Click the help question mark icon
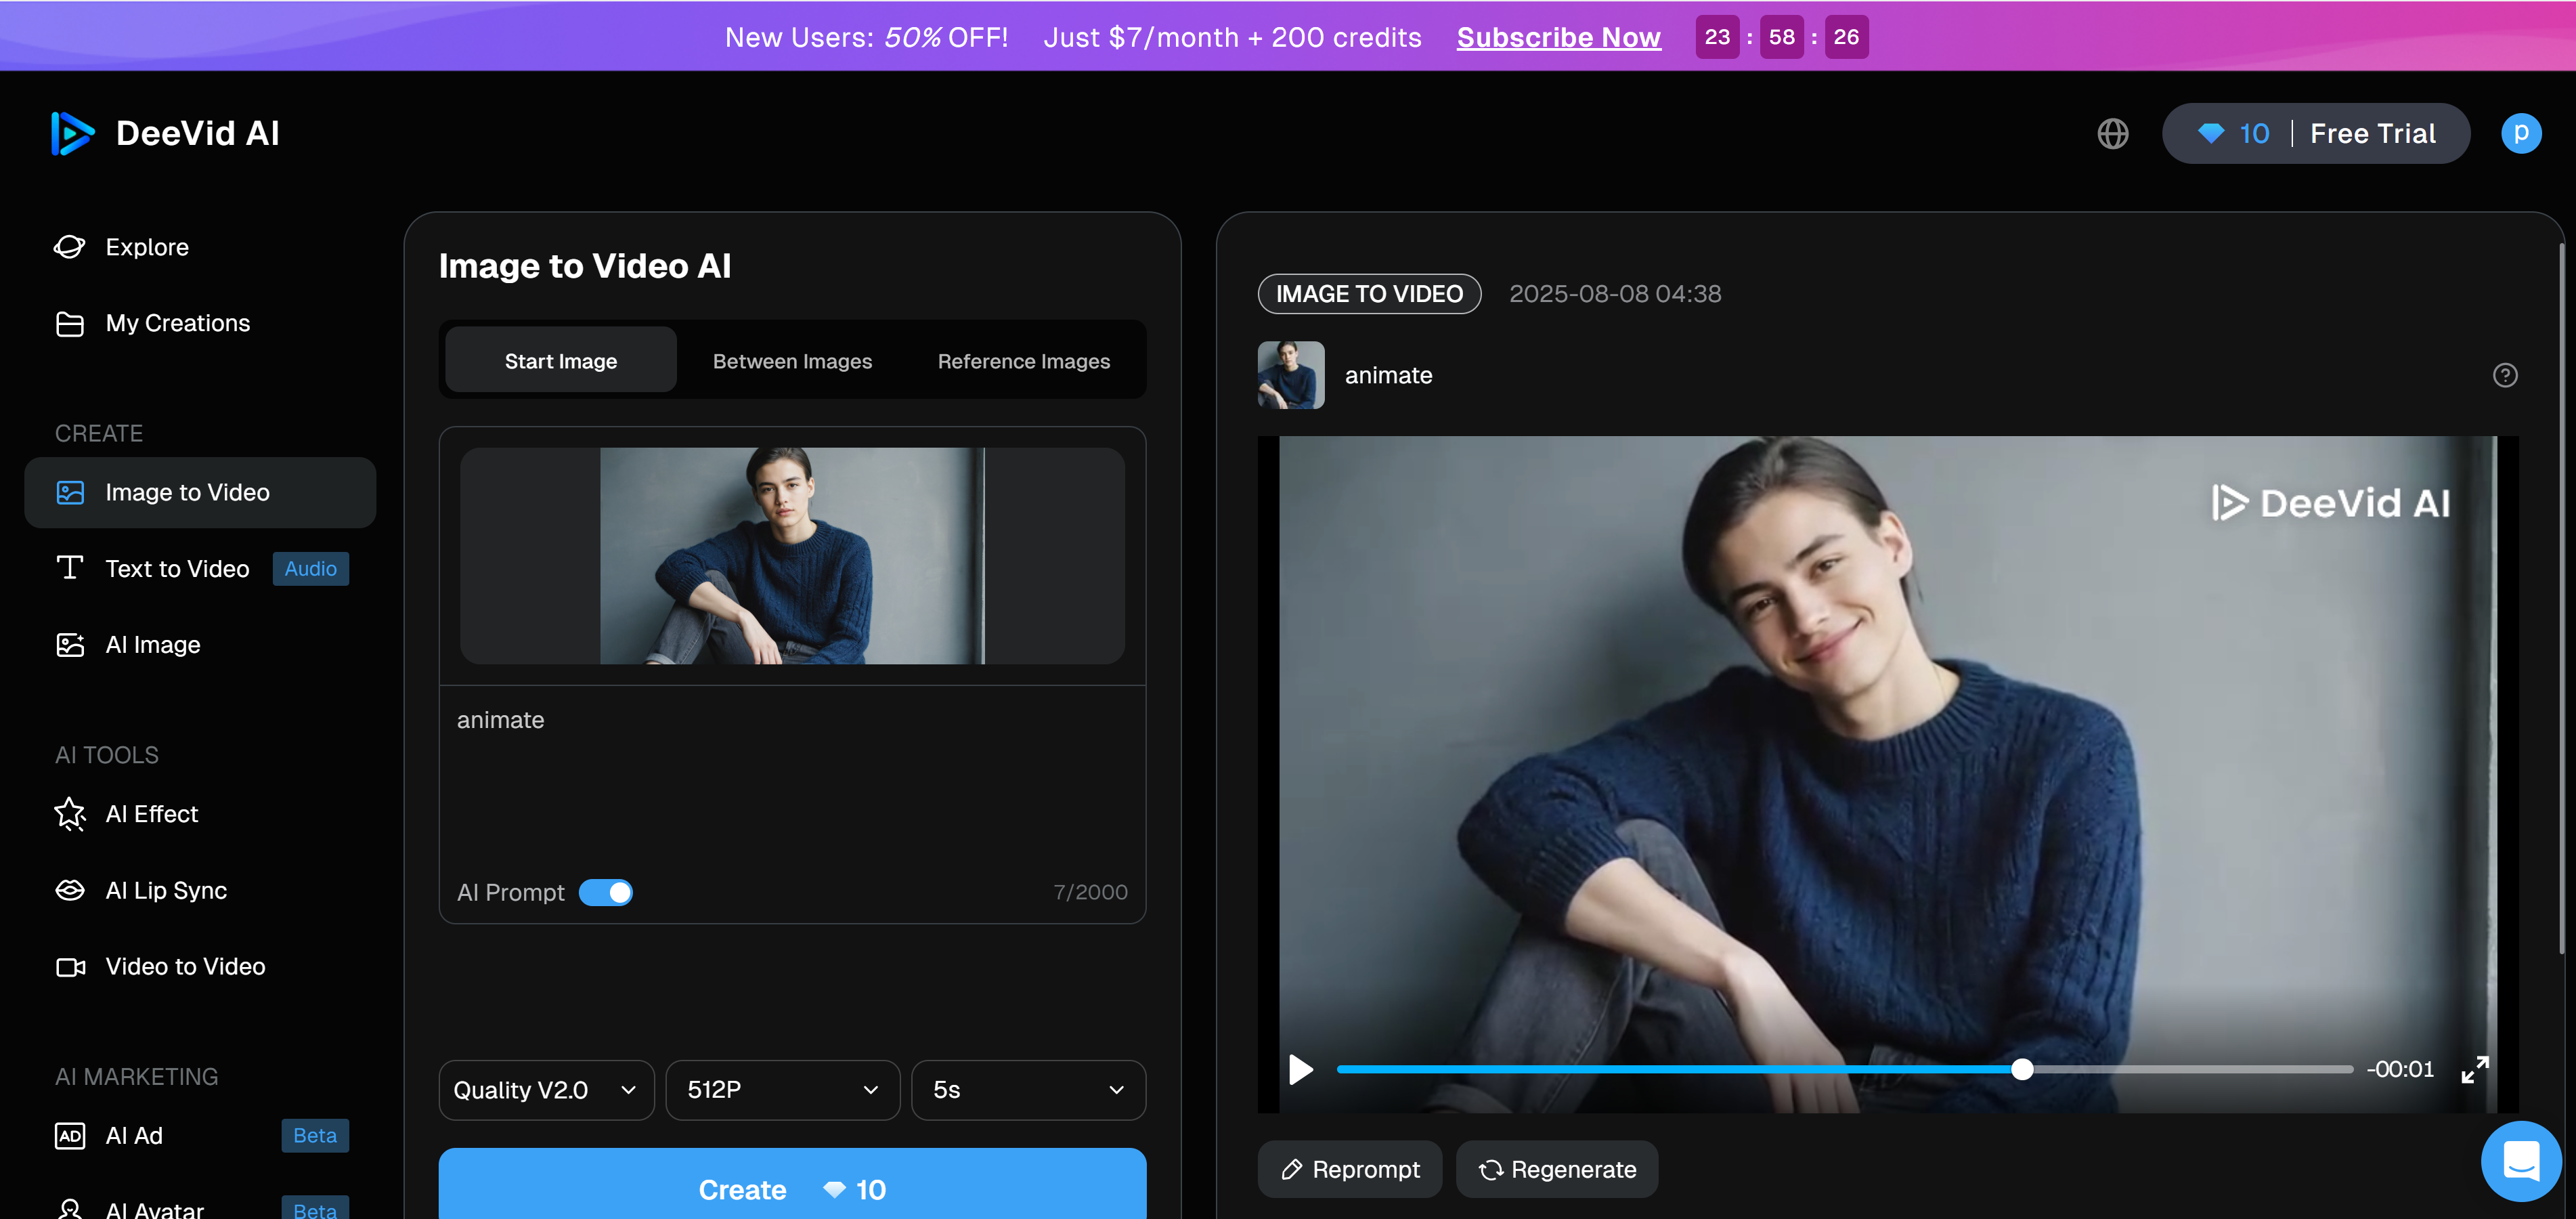The width and height of the screenshot is (2576, 1219). (x=2504, y=375)
